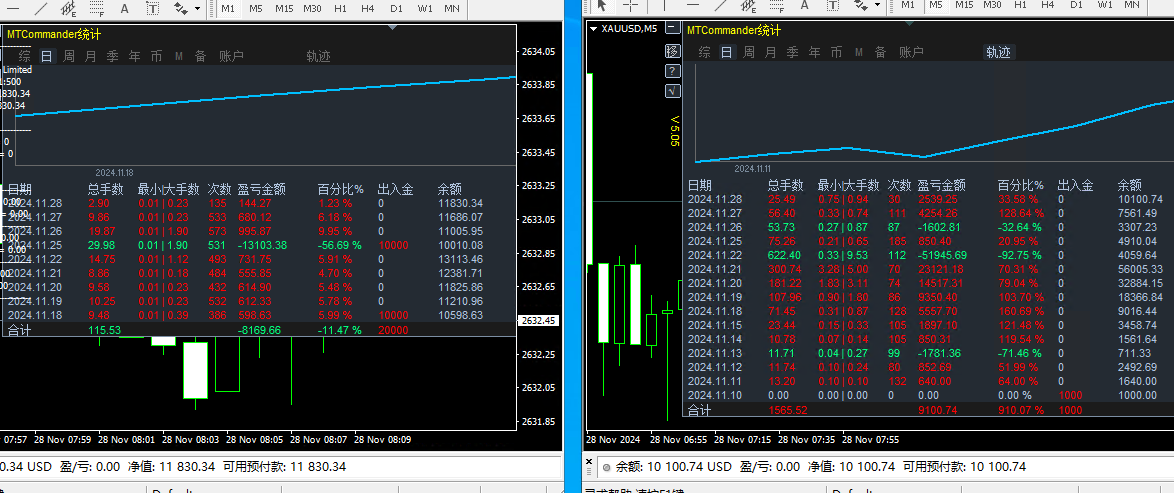Select Text Label (T) tool in left window toolbar

[x=153, y=9]
